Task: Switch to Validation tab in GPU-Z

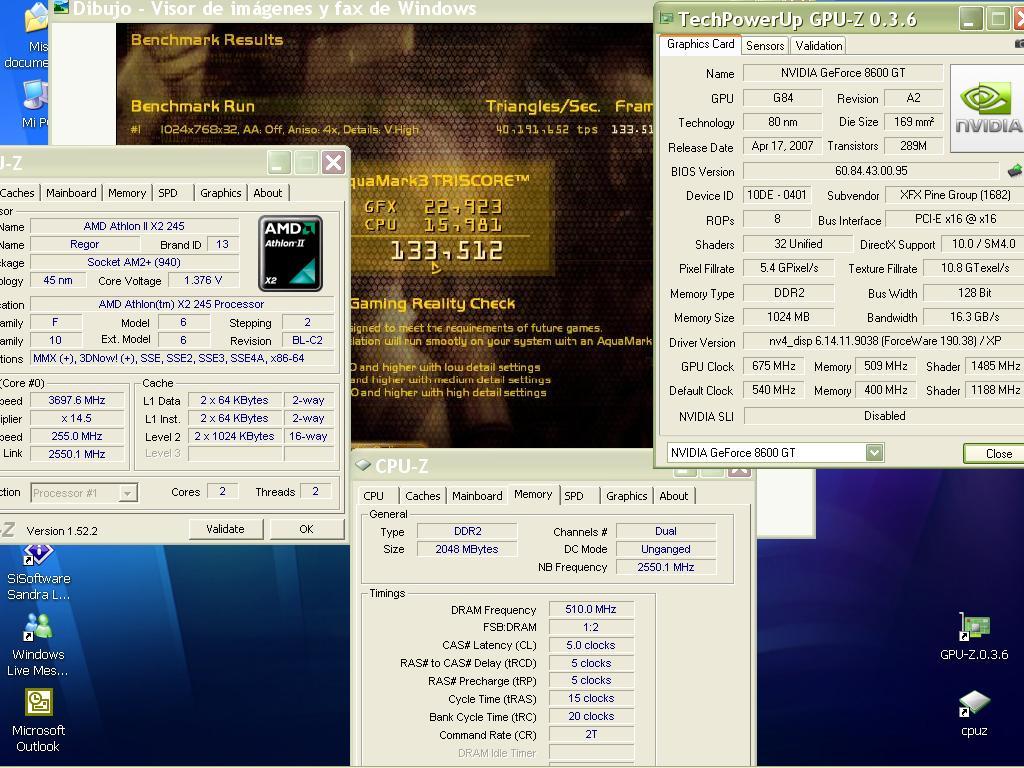Action: [x=818, y=45]
